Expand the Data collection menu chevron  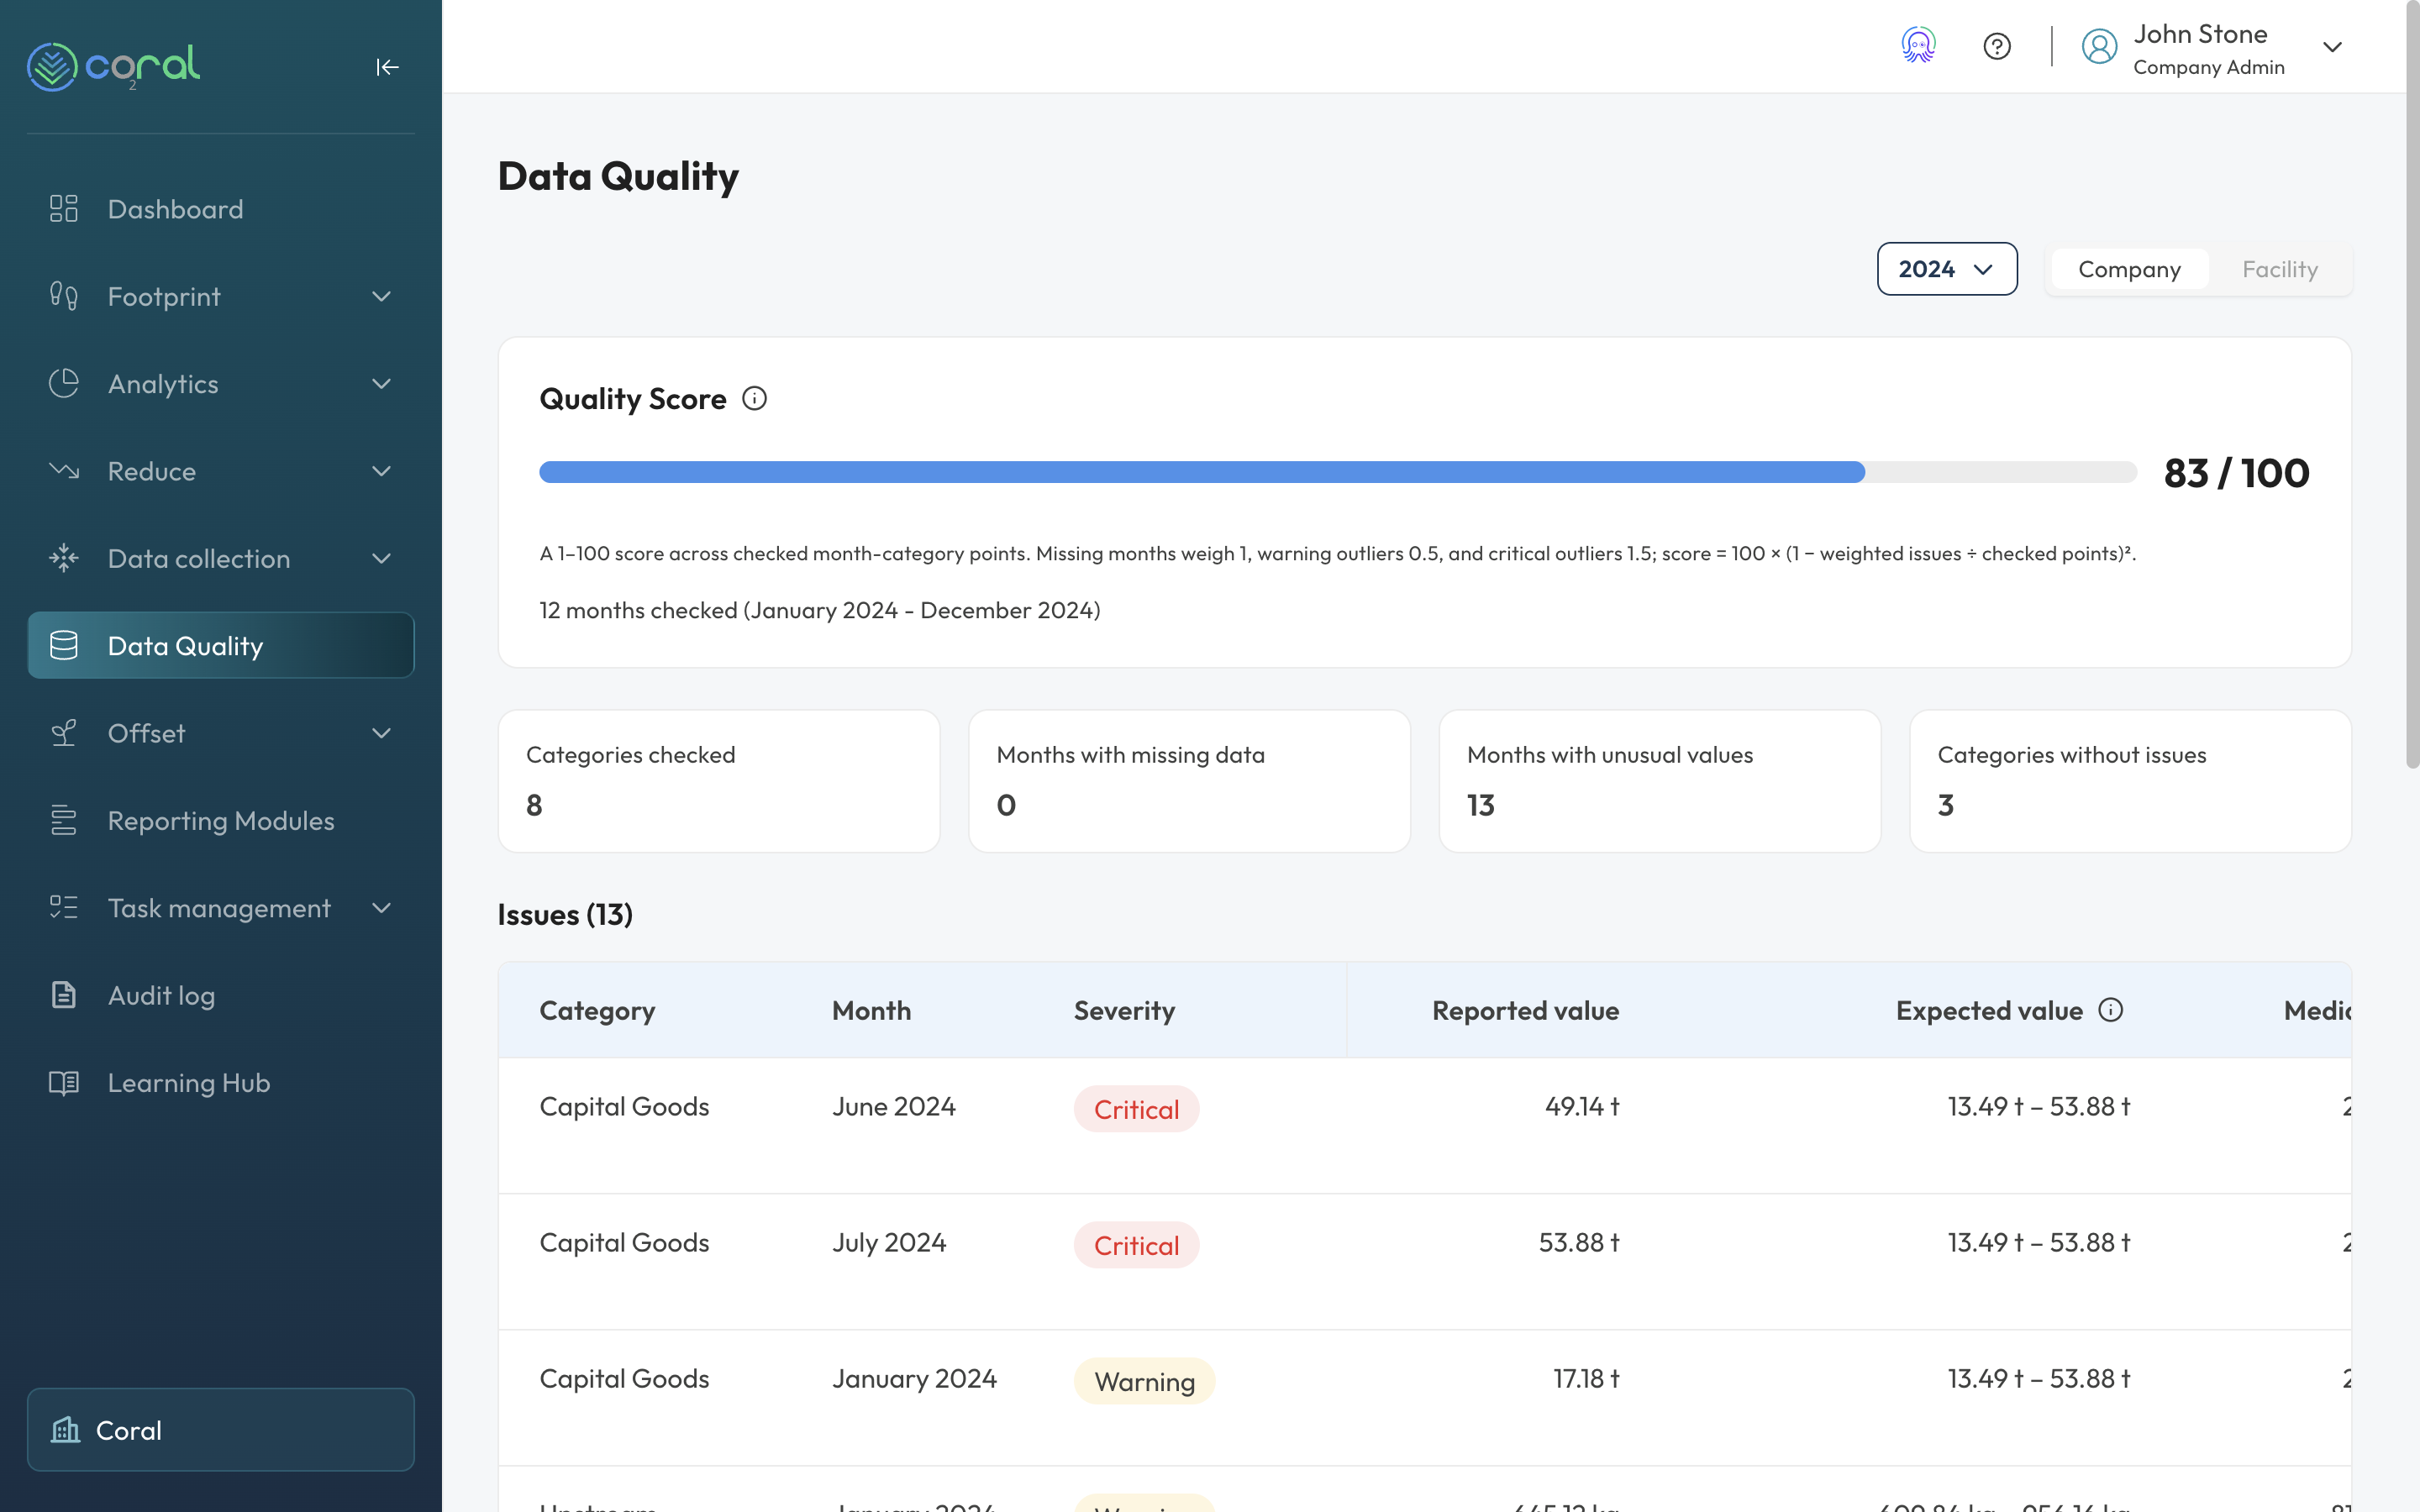pos(381,558)
